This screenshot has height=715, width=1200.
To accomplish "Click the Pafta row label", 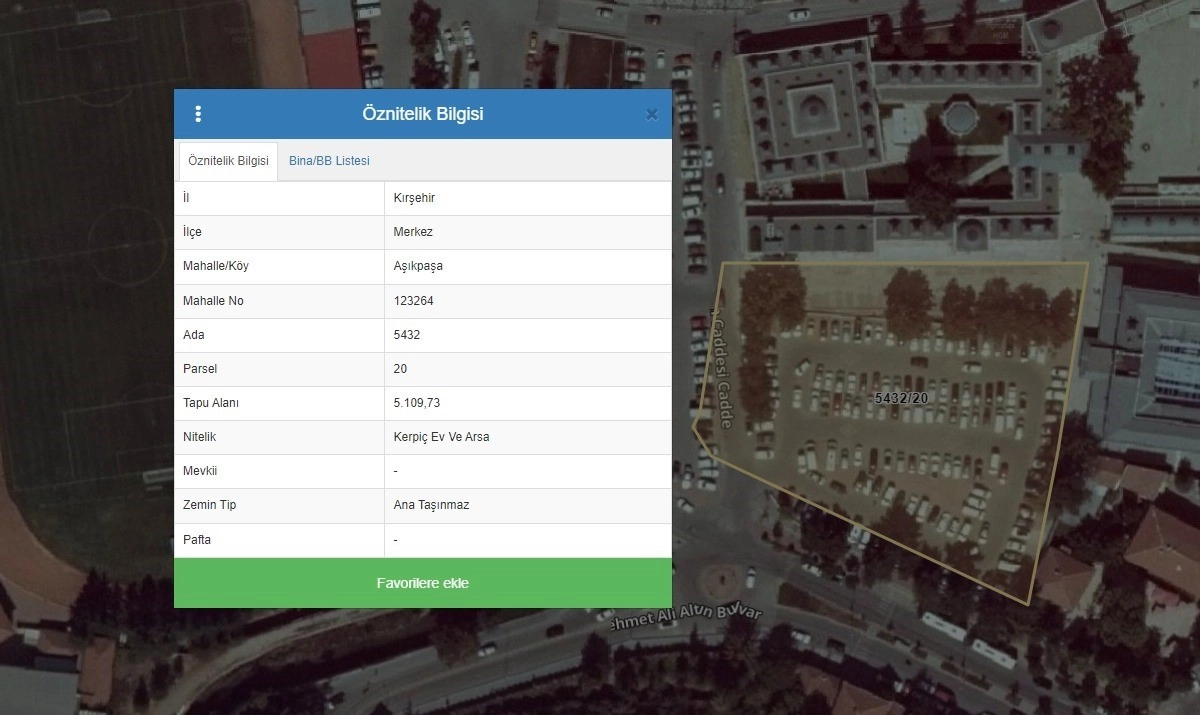I will point(197,540).
